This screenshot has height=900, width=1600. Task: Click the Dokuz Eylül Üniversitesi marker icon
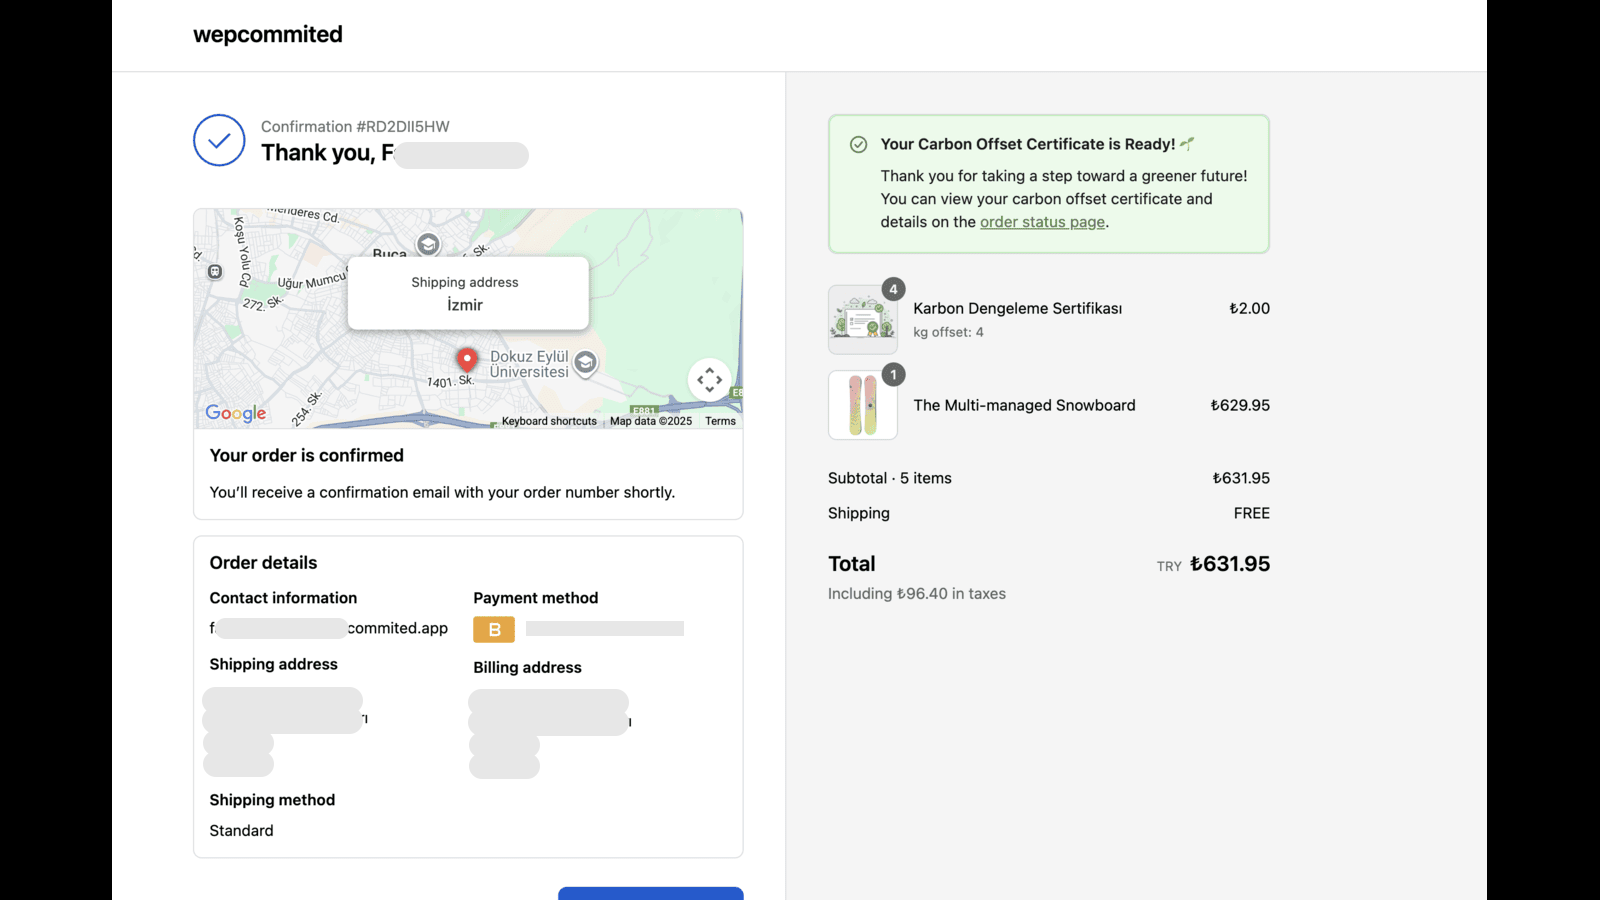(x=586, y=363)
